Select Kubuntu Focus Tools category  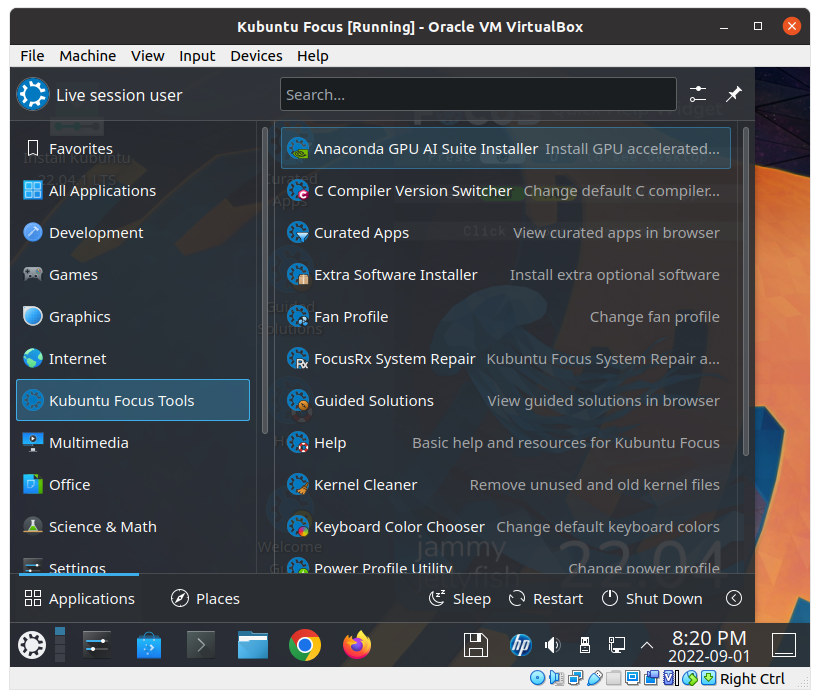point(133,400)
